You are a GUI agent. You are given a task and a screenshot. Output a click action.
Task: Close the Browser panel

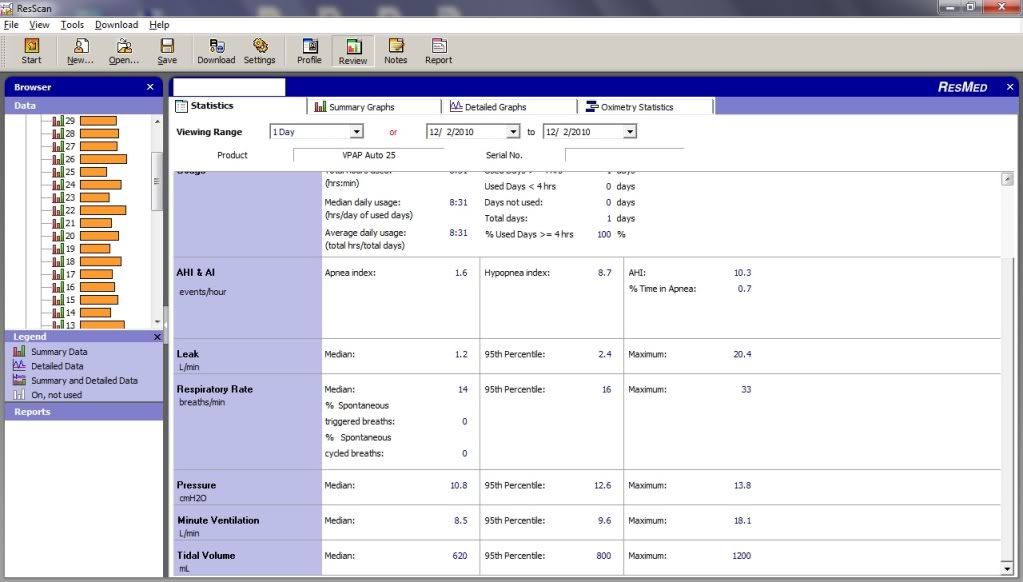(x=151, y=87)
